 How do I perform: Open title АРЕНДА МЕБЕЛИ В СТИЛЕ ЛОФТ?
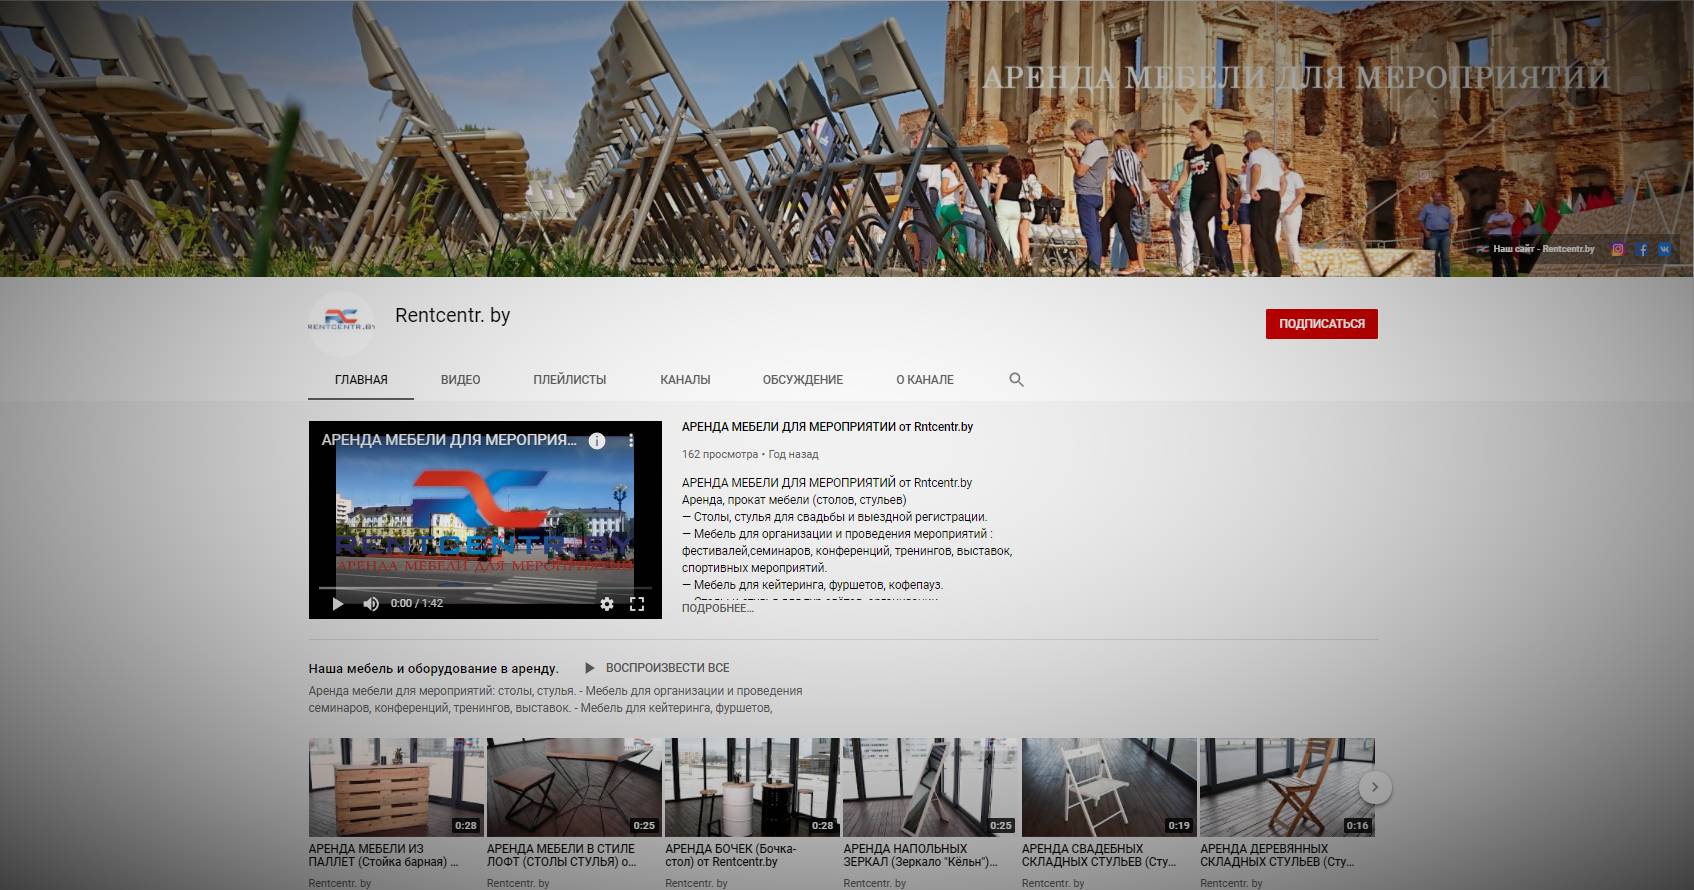pyautogui.click(x=562, y=855)
